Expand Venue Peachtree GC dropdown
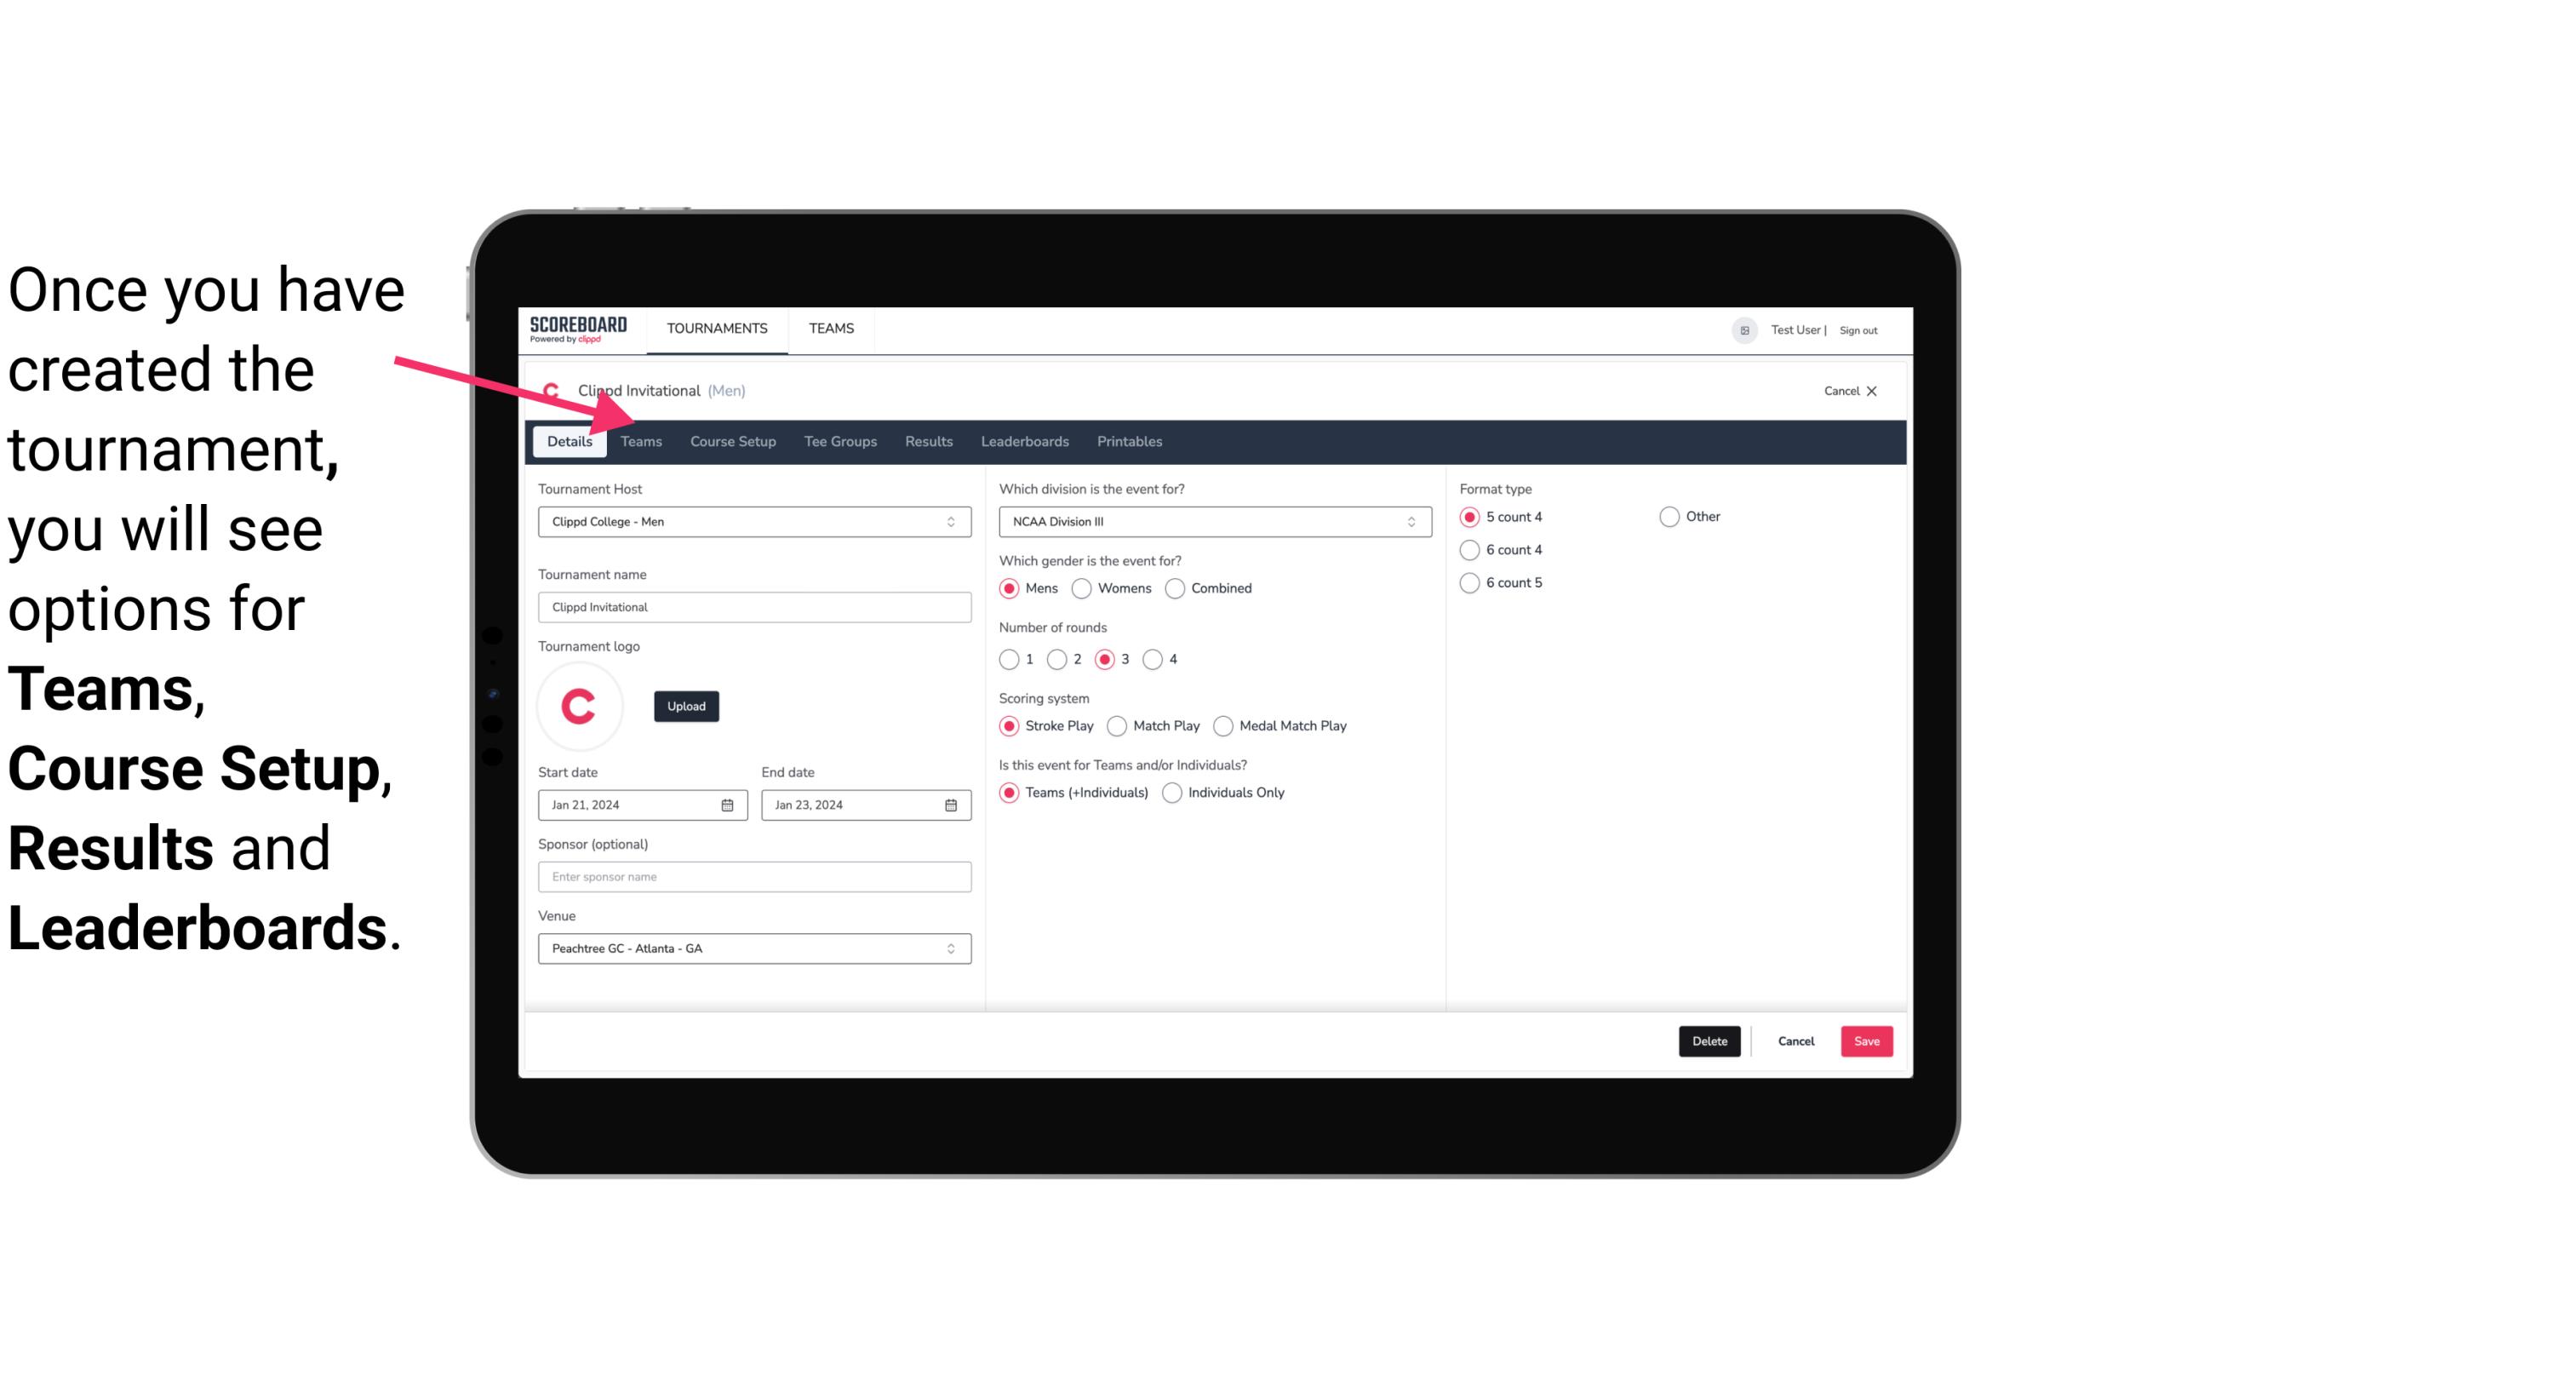 [950, 948]
